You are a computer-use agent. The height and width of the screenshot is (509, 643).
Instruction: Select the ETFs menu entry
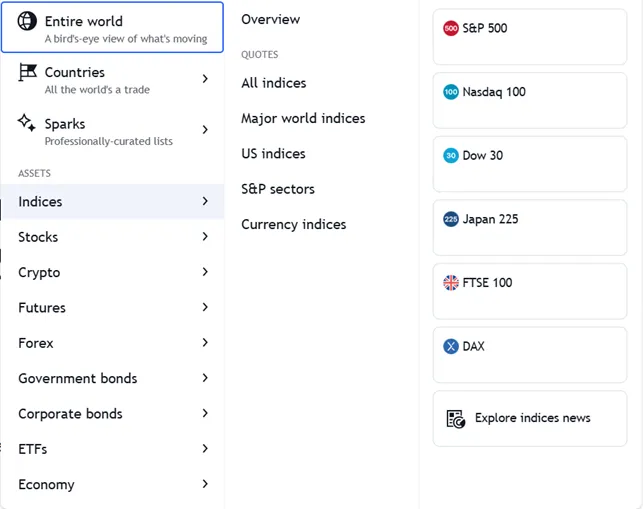[32, 449]
